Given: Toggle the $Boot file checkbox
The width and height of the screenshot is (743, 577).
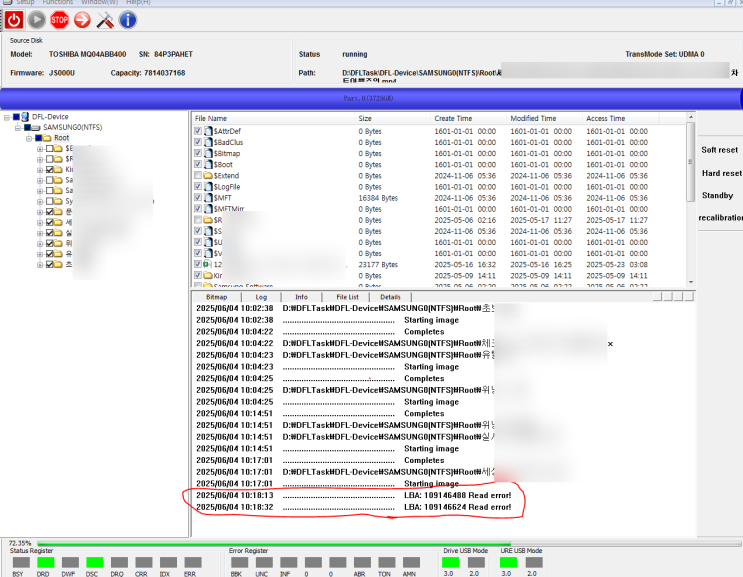Looking at the screenshot, I should click(198, 164).
